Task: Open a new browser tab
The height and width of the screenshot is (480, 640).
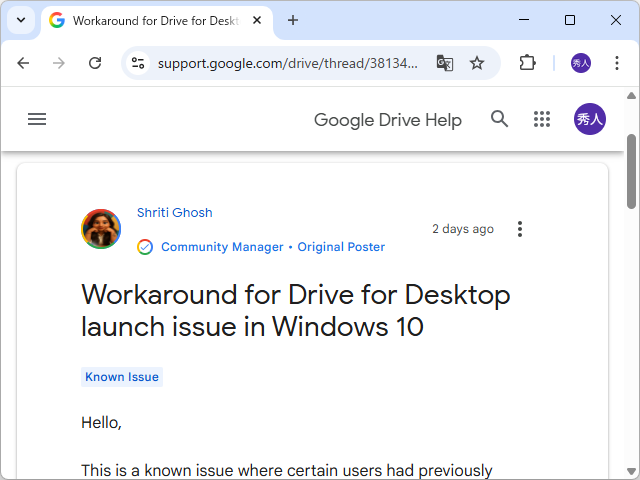Action: tap(293, 20)
